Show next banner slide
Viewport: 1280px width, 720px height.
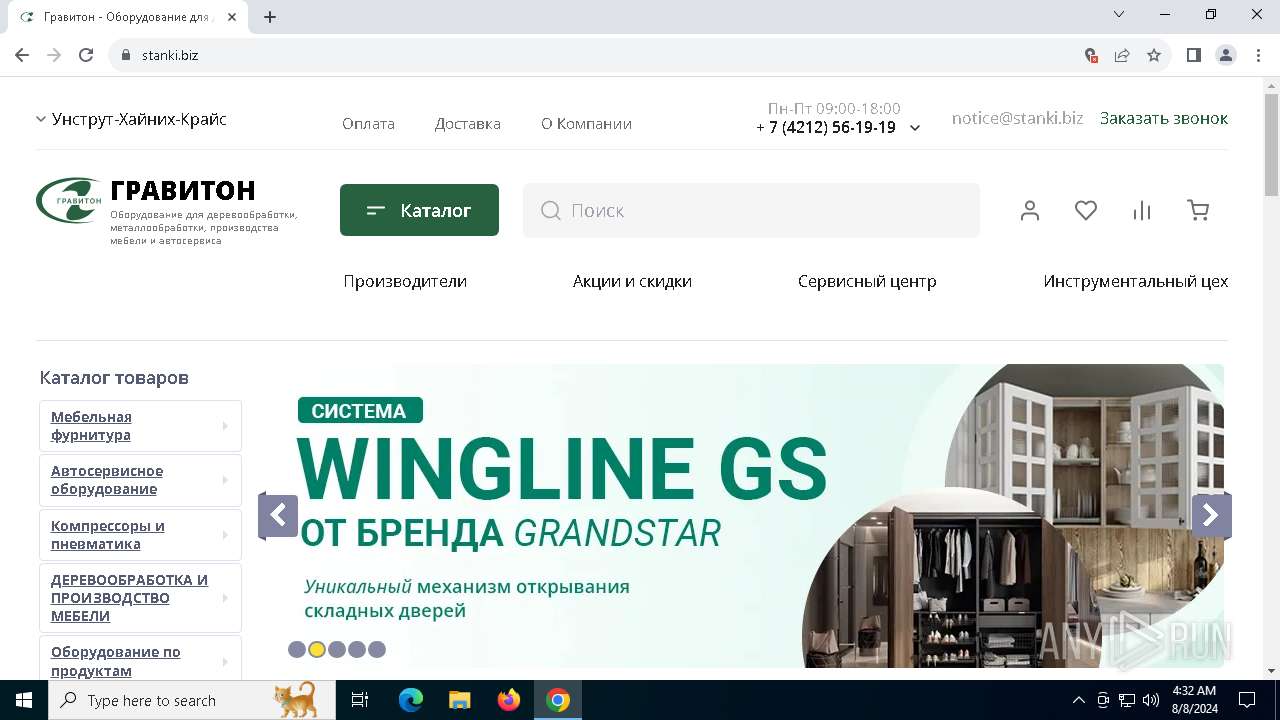pyautogui.click(x=1211, y=516)
